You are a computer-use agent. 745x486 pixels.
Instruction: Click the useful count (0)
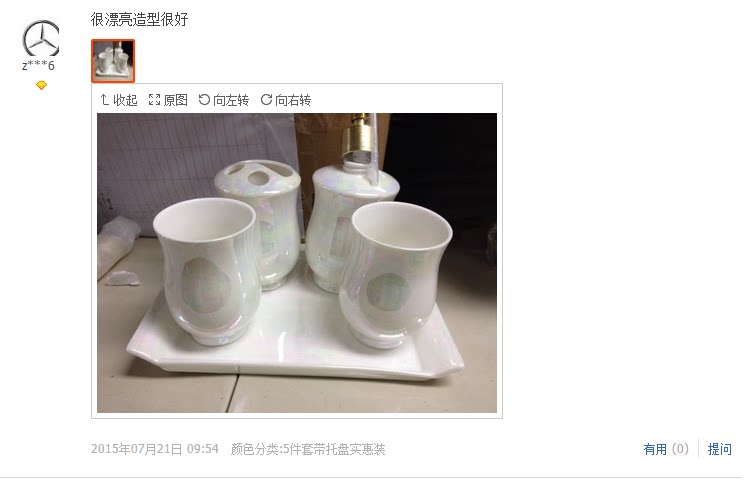(680, 449)
